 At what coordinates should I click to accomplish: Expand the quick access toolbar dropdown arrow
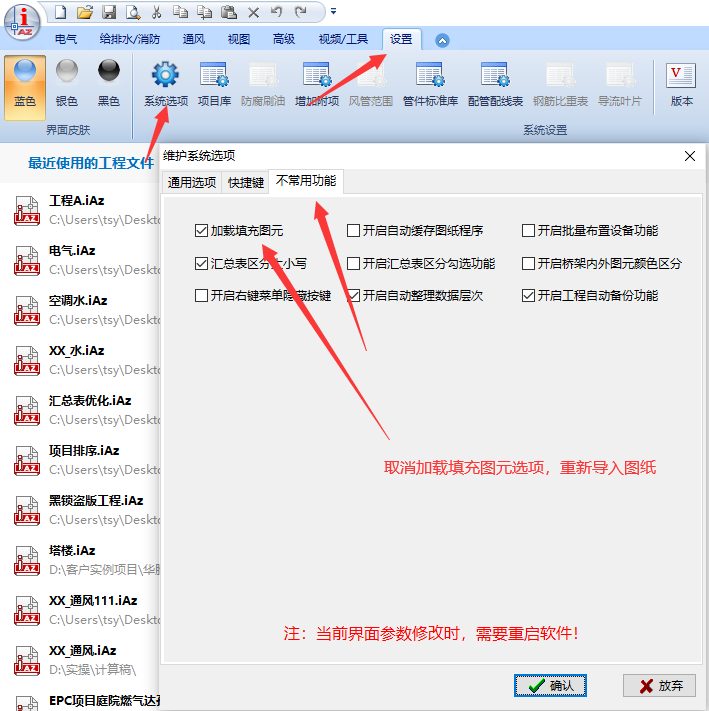coord(334,12)
